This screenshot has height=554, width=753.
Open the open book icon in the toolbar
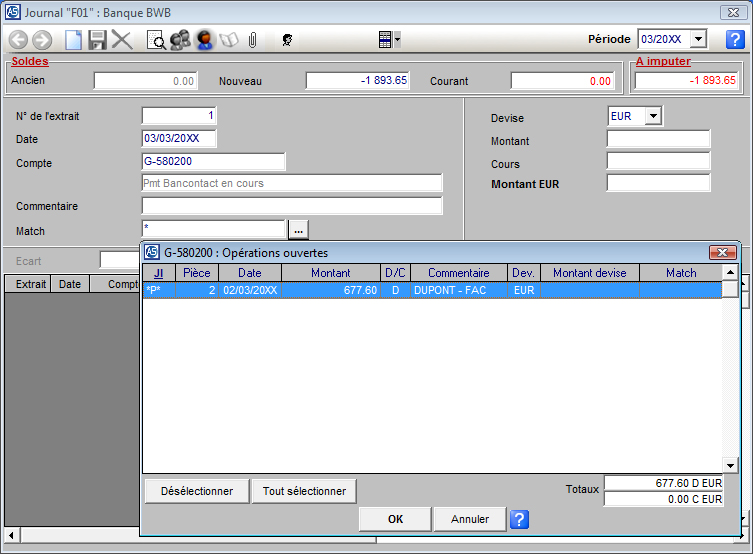tap(229, 40)
